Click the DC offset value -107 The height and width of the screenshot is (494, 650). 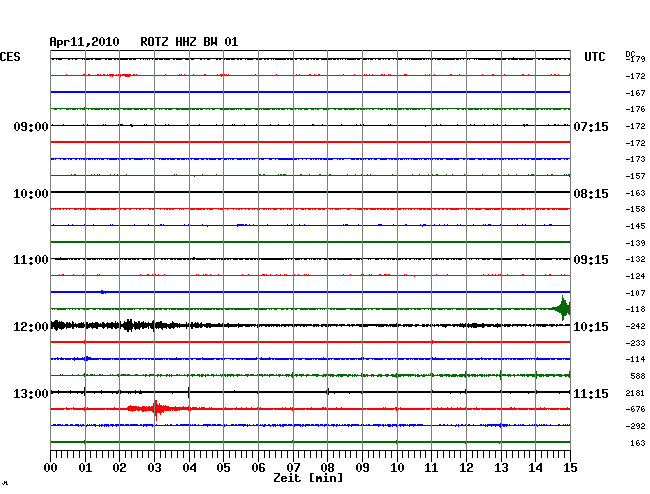coord(635,293)
